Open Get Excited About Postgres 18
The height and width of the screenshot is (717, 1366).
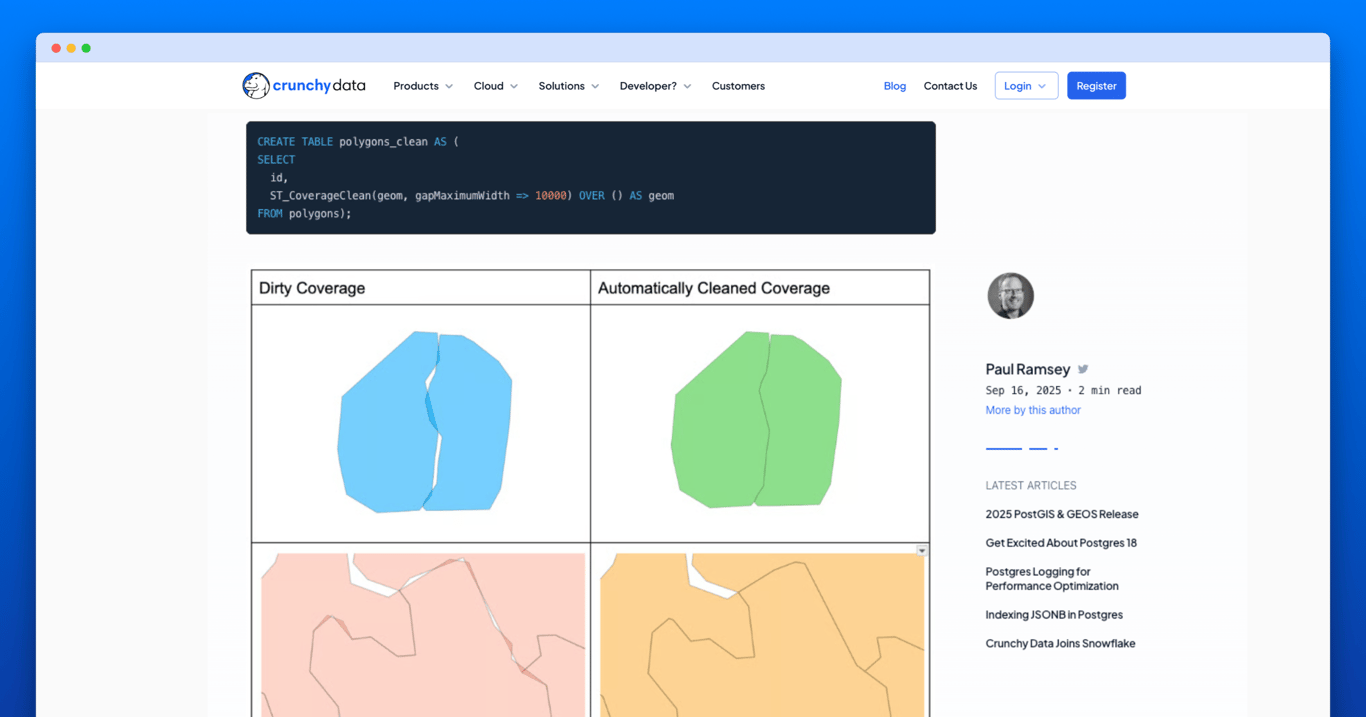1060,542
